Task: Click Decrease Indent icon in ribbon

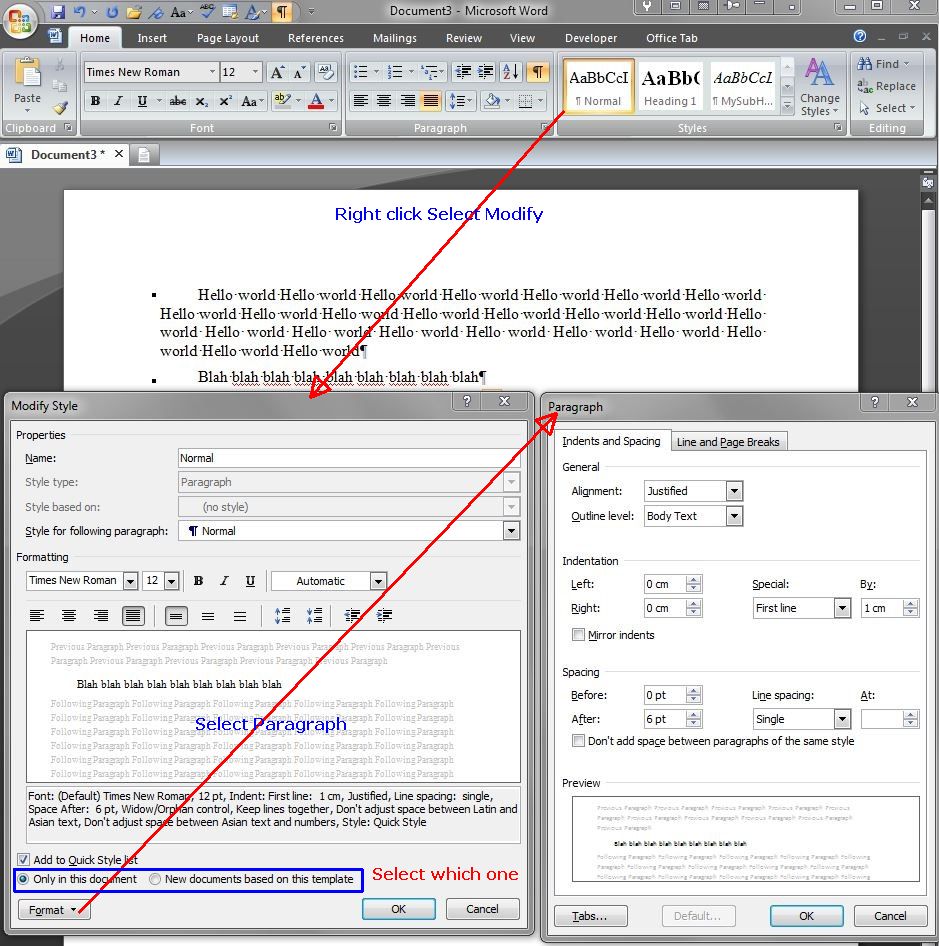Action: click(463, 72)
